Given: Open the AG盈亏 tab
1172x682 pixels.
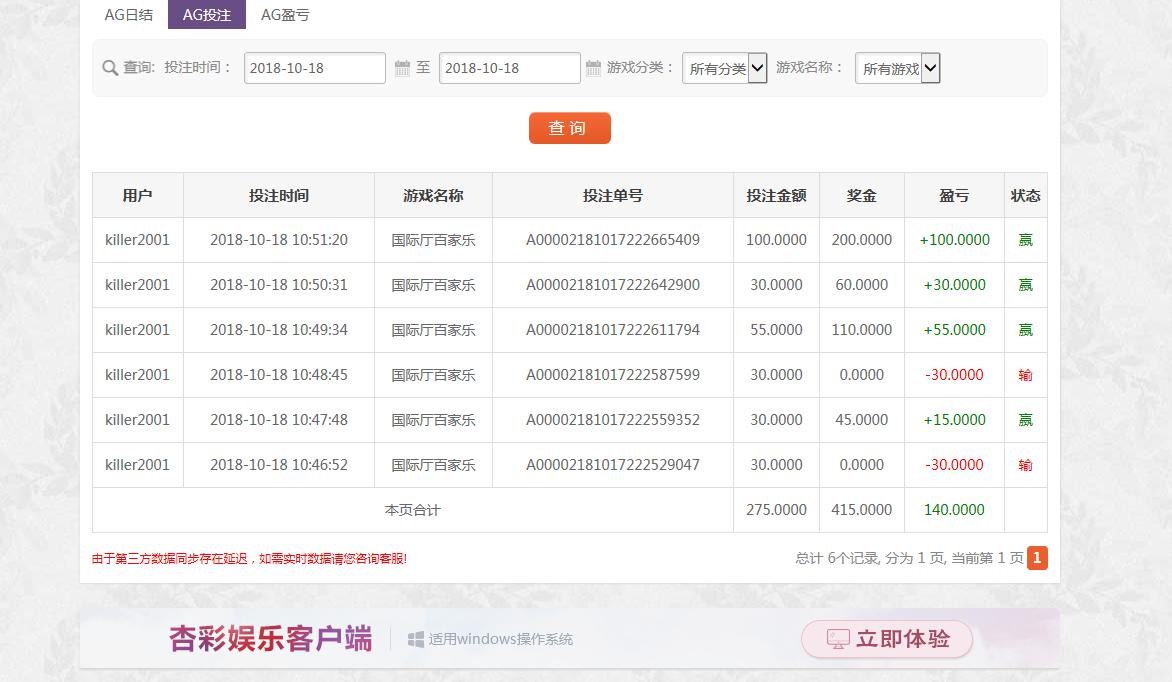Looking at the screenshot, I should [x=285, y=15].
